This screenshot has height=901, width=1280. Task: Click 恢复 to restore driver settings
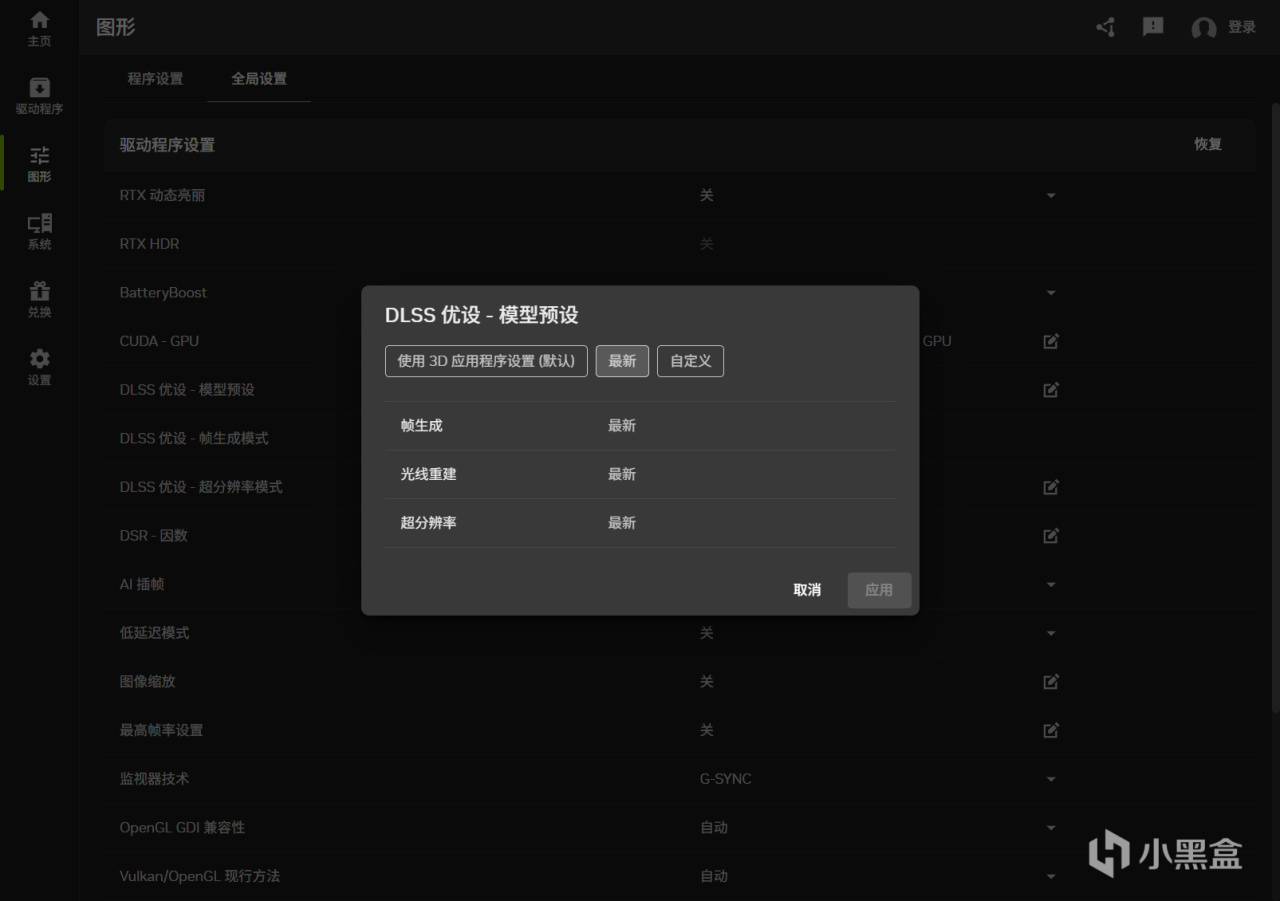1208,144
